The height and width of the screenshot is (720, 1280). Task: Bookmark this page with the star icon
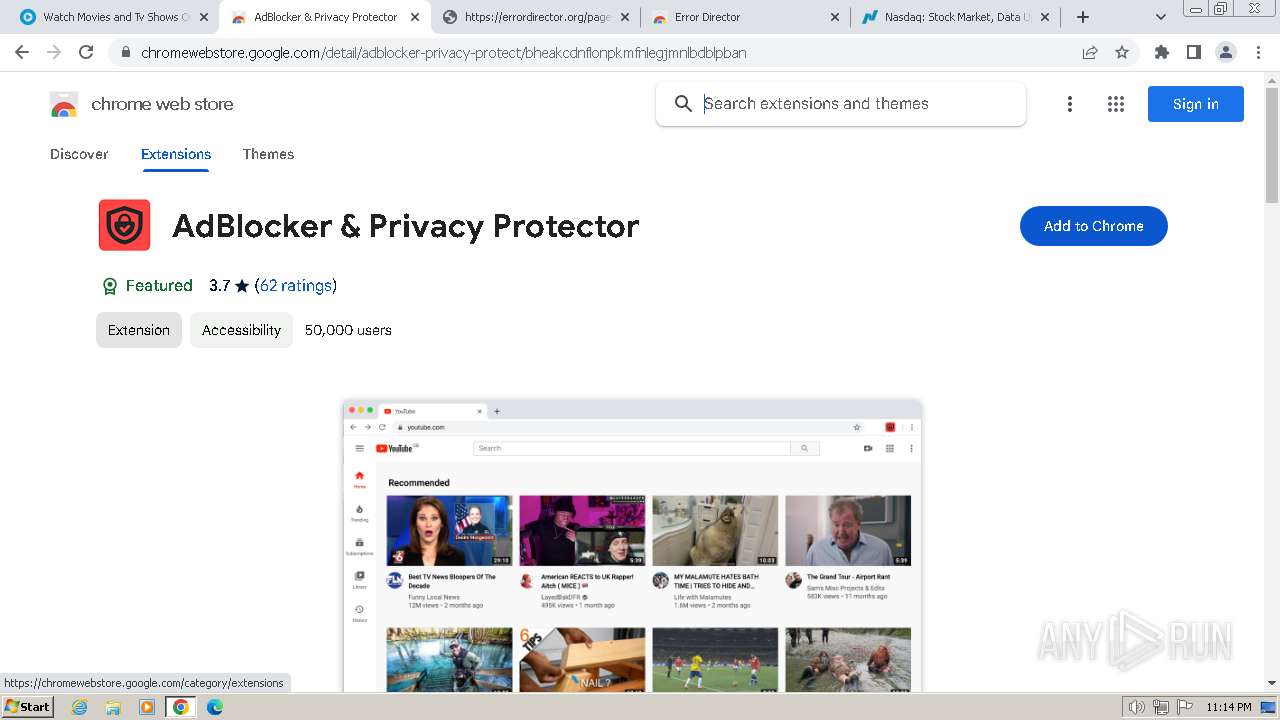tap(1122, 52)
